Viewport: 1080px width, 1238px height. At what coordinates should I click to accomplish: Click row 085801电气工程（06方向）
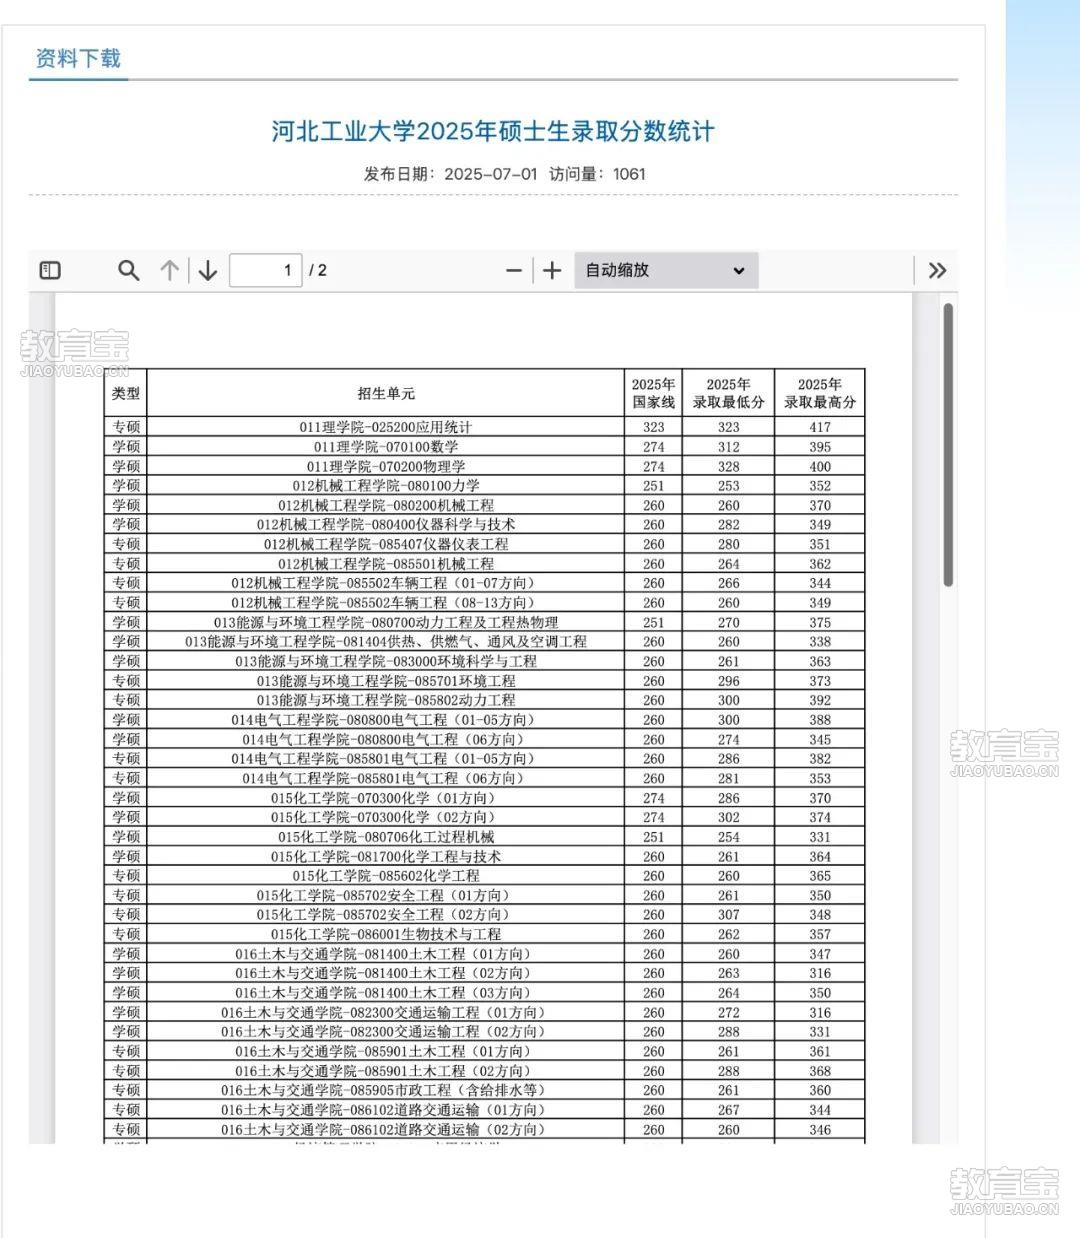(484, 778)
